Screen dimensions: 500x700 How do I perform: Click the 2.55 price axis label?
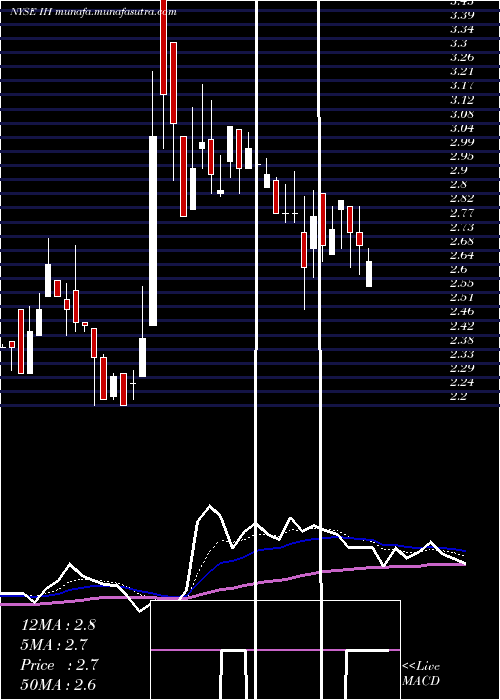click(462, 283)
